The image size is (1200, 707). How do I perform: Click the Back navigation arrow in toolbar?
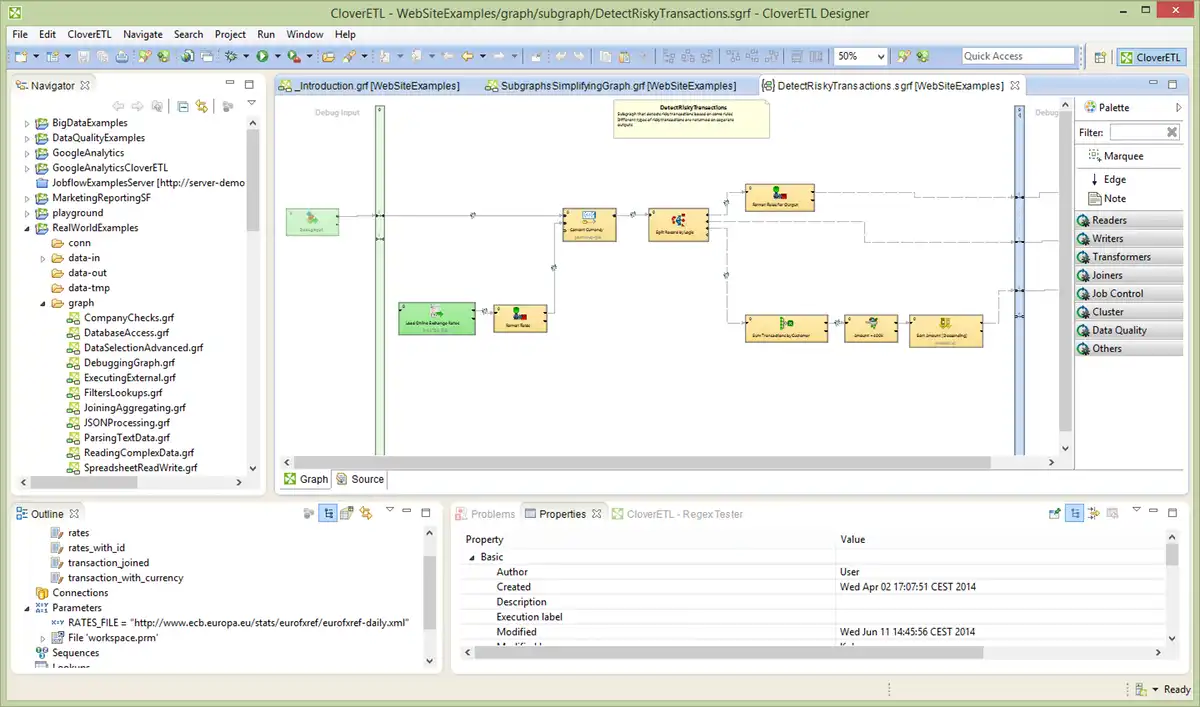(467, 57)
